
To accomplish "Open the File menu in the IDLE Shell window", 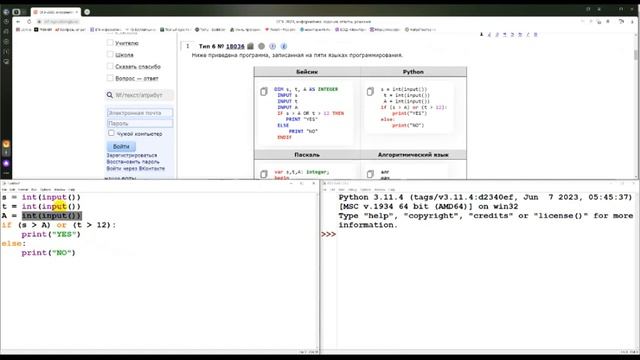I will click(325, 189).
